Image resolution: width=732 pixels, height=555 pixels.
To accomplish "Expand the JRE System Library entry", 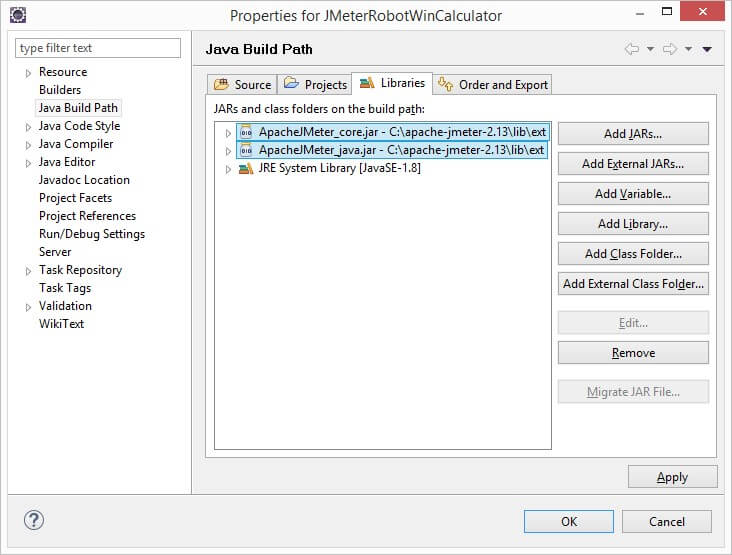I will [228, 169].
